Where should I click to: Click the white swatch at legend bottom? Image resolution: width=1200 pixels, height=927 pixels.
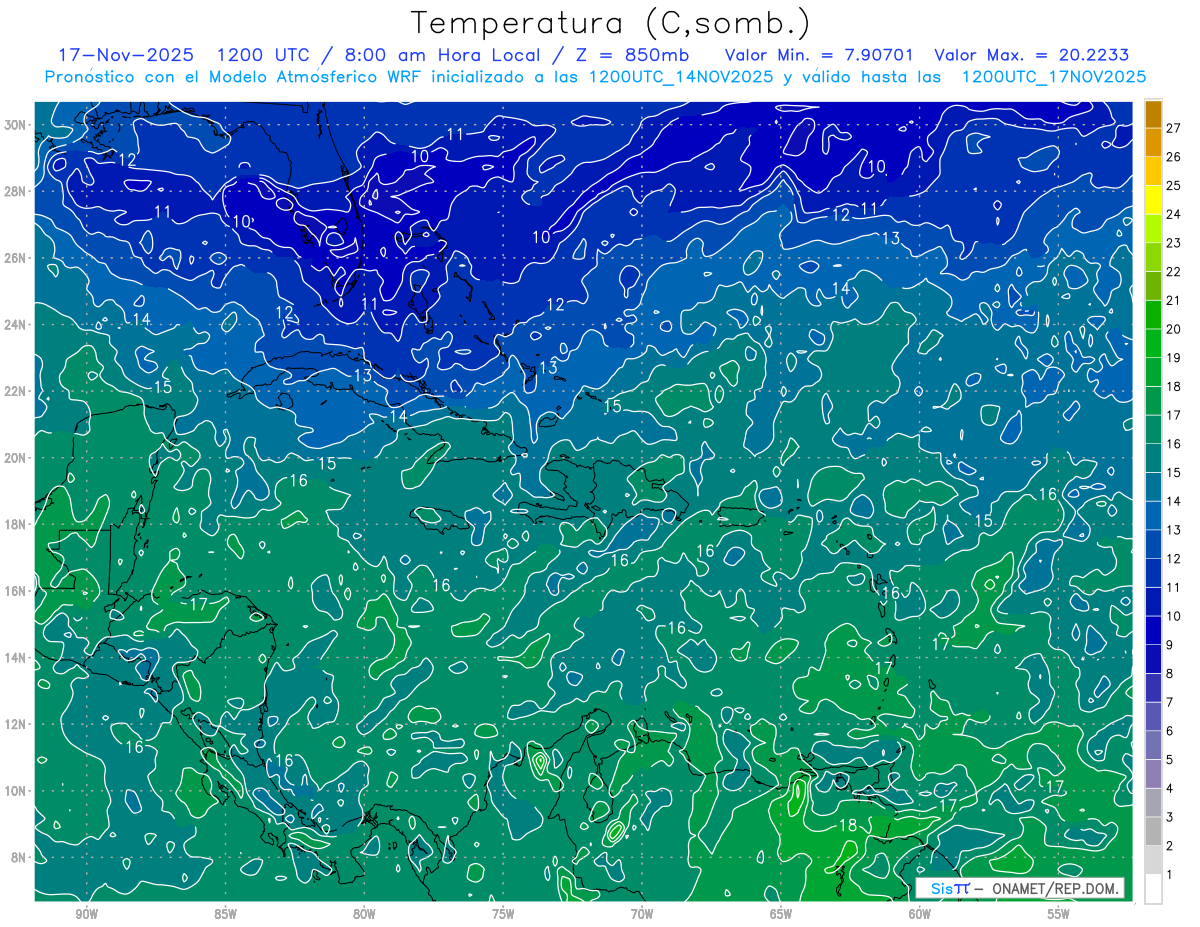point(1154,889)
